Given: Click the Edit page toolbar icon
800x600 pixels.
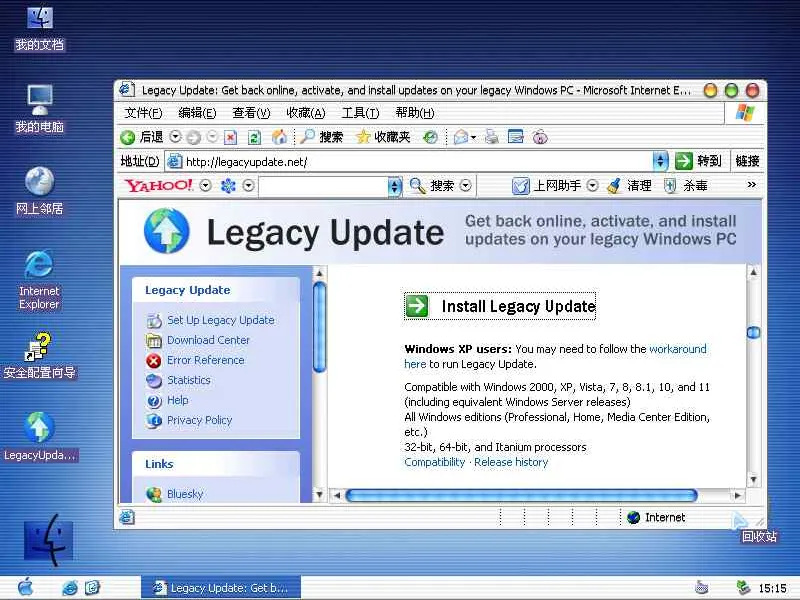Looking at the screenshot, I should click(x=515, y=137).
